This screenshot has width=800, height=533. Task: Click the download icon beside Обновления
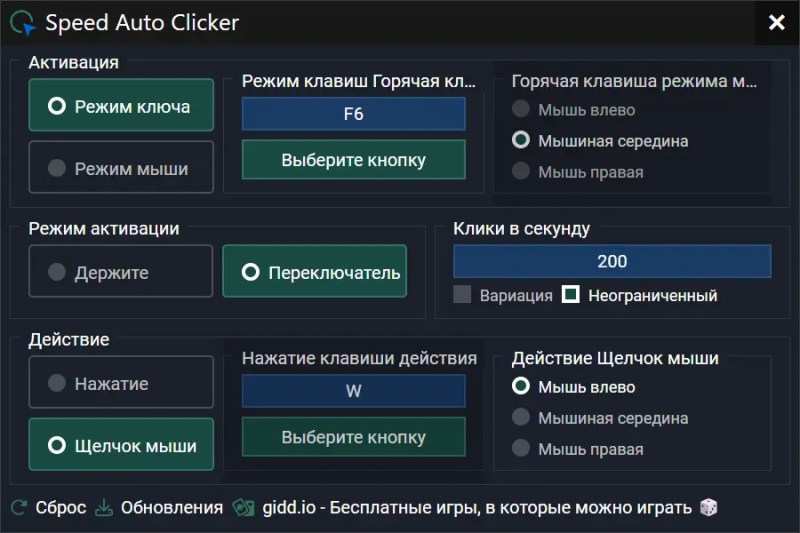click(x=104, y=507)
